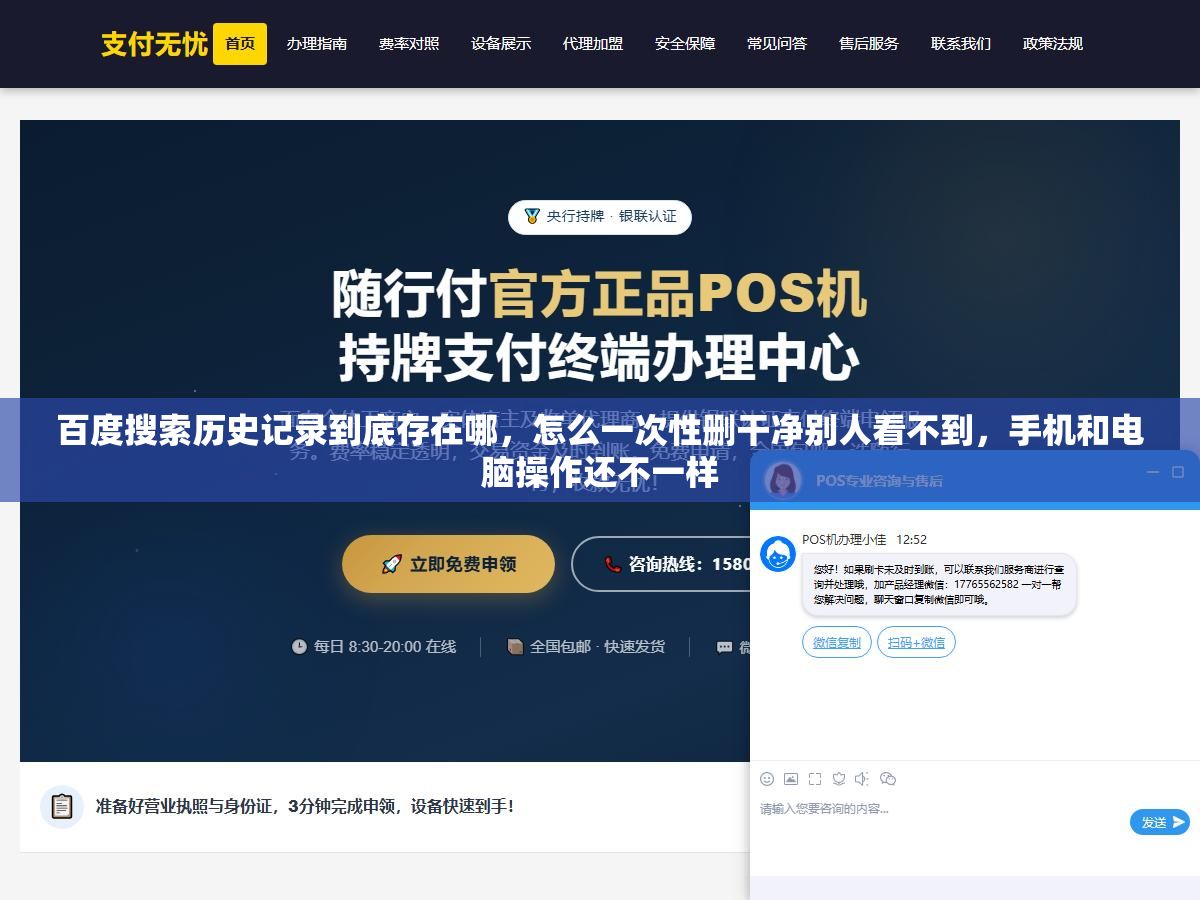1200x900 pixels.
Task: Click the 全国包邮 · 快速发货 text
Action: pos(597,647)
